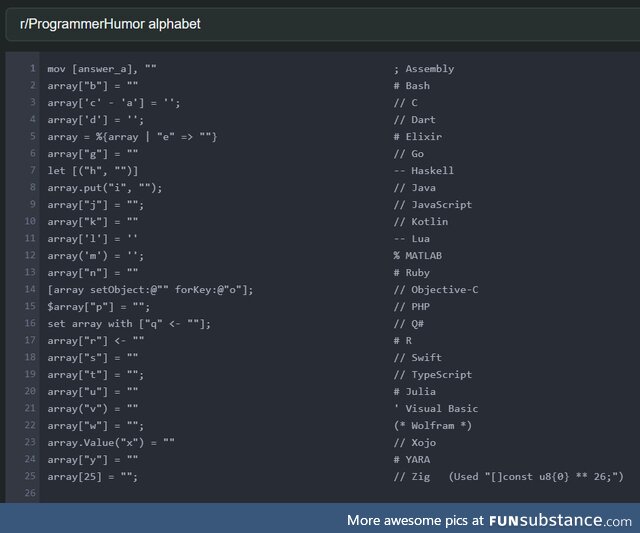Click the "set array with" code line
The image size is (640, 533).
coord(129,324)
